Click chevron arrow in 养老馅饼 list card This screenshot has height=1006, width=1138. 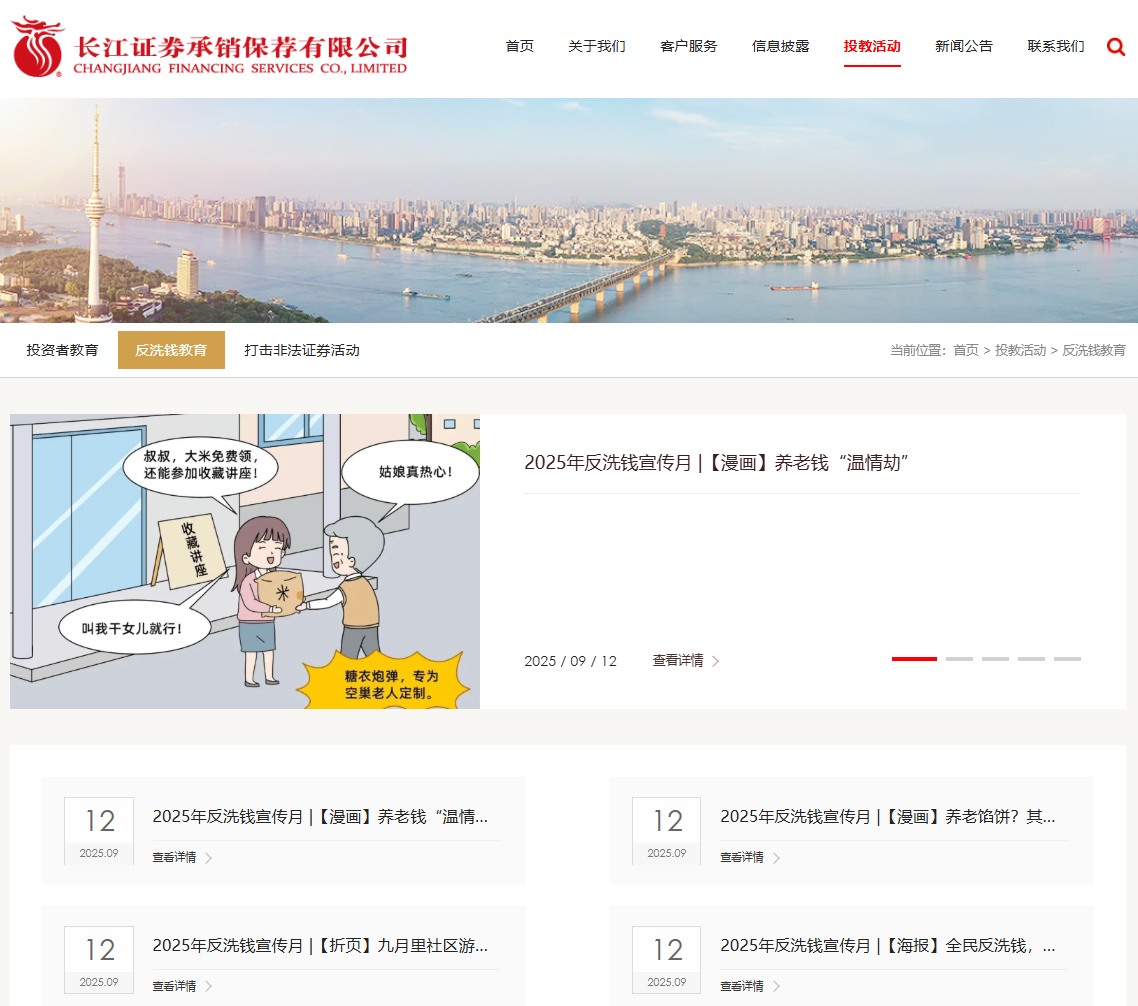click(x=776, y=858)
